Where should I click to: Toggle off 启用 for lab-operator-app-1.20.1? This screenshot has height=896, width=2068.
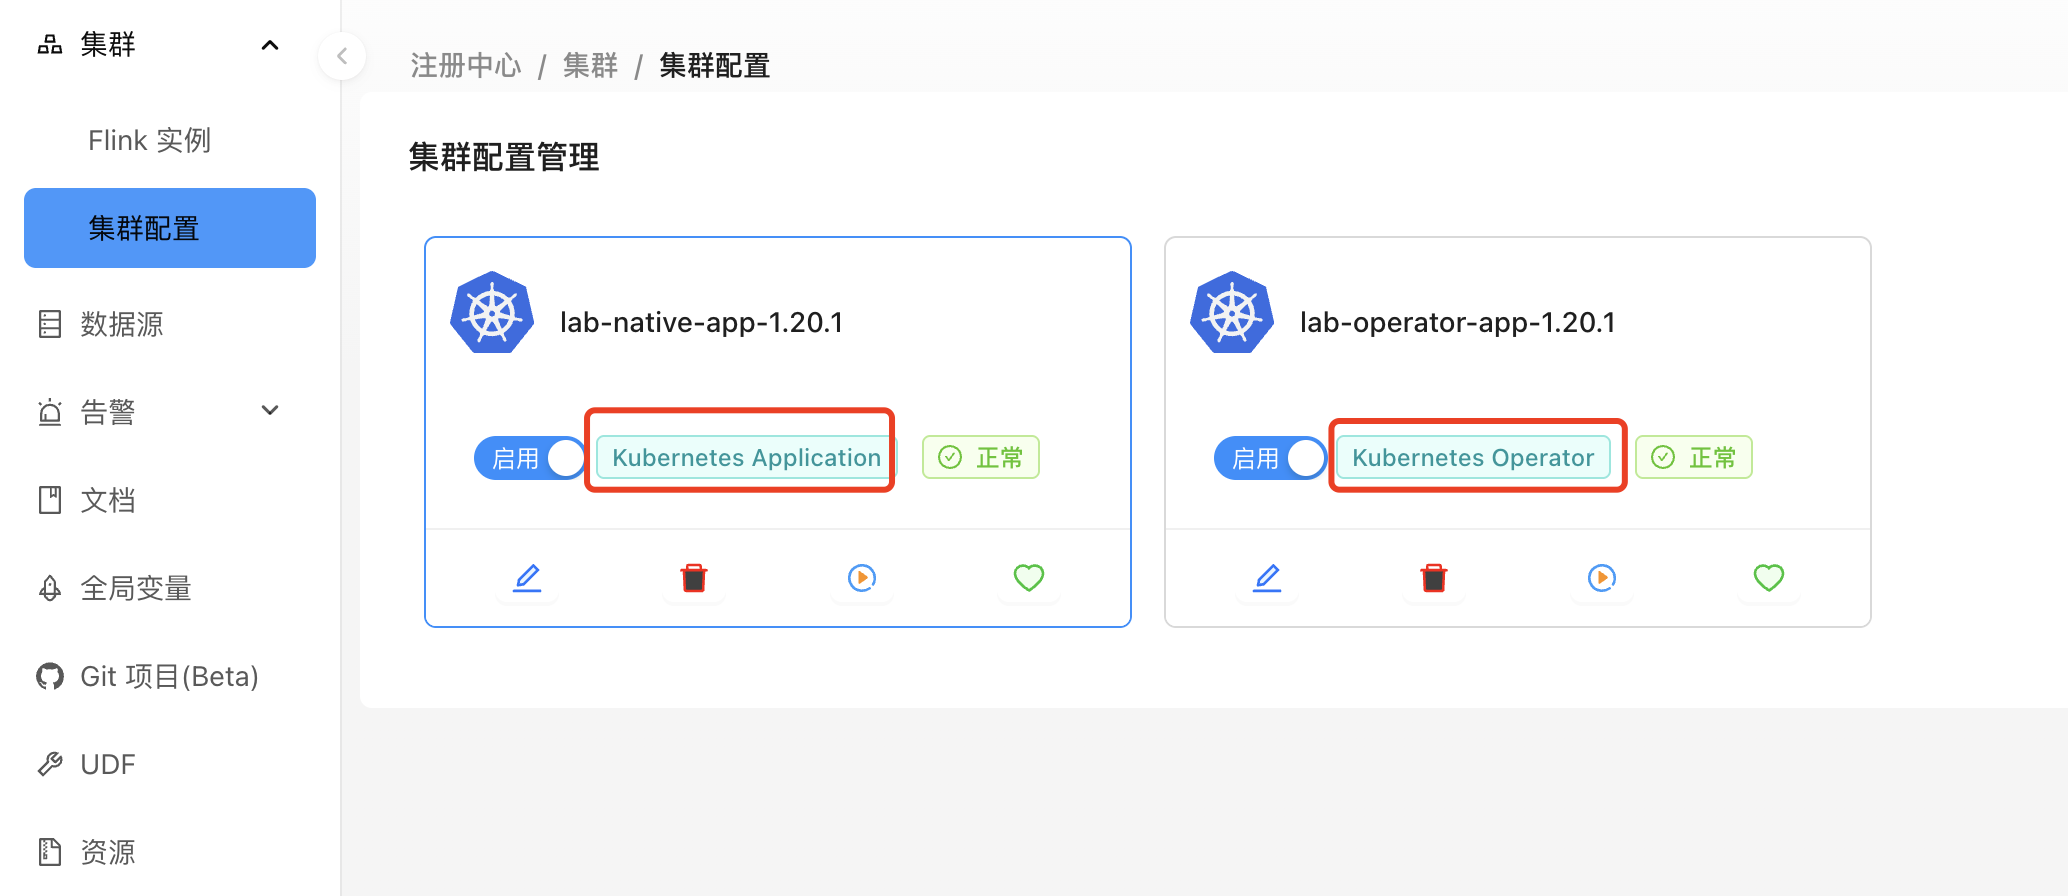pos(1269,458)
